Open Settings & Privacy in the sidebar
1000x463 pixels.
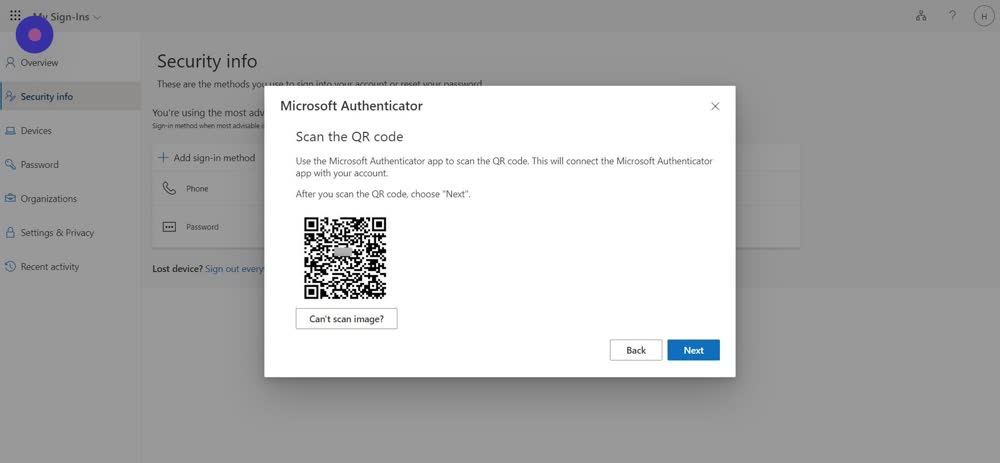(x=70, y=232)
